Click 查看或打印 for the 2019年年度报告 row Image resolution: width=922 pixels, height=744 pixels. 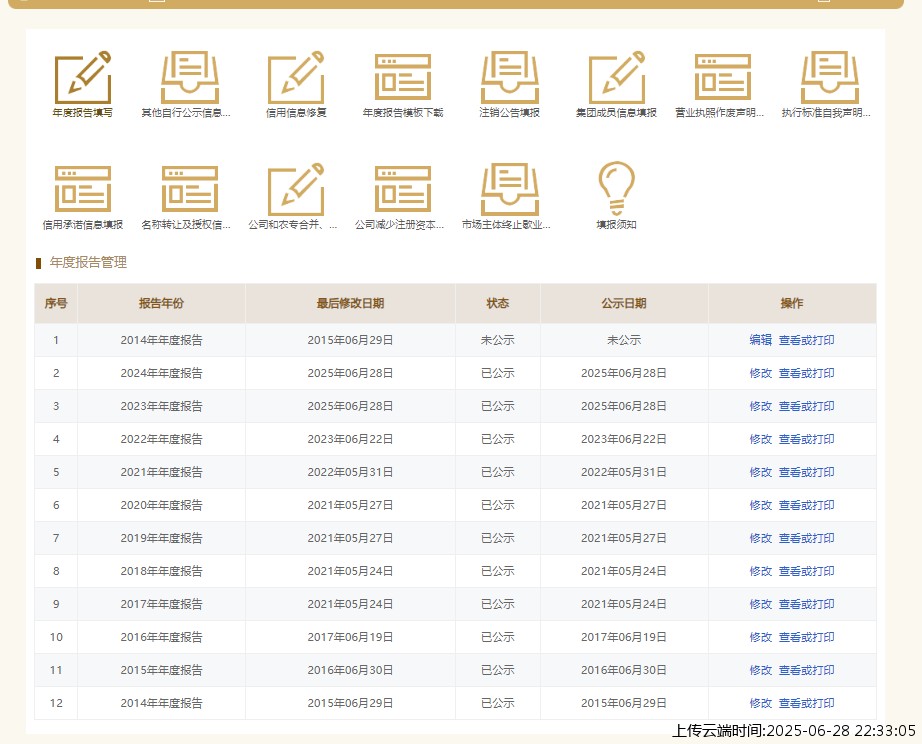click(806, 538)
